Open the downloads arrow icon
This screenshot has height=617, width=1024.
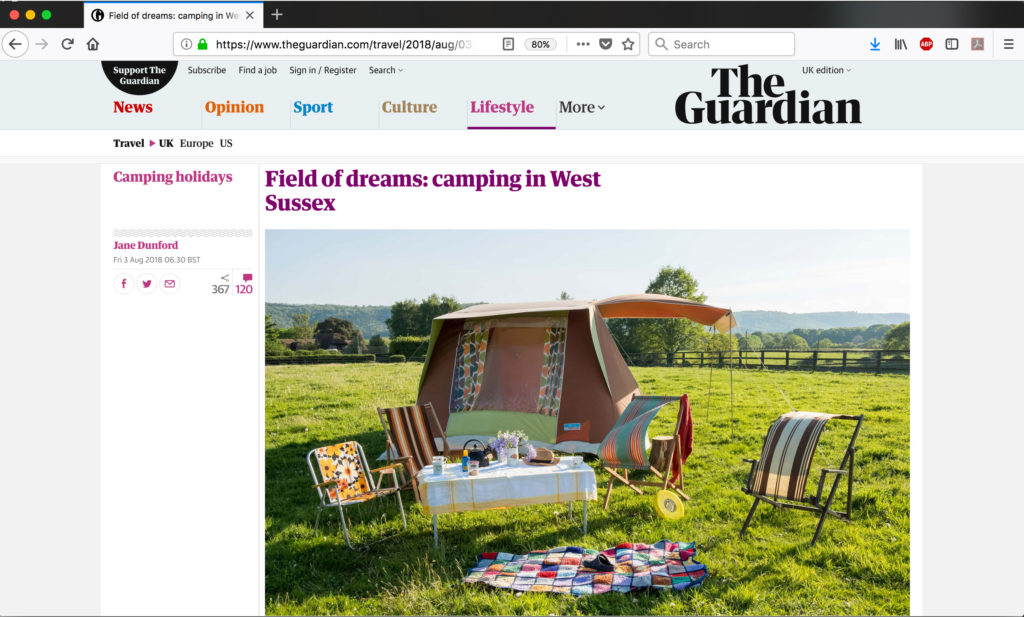(875, 44)
